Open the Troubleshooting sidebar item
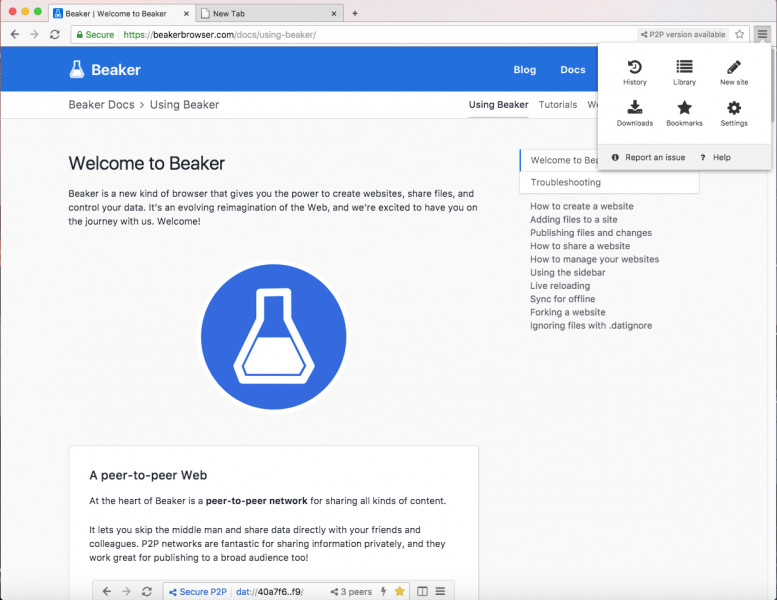The image size is (777, 600). click(609, 182)
